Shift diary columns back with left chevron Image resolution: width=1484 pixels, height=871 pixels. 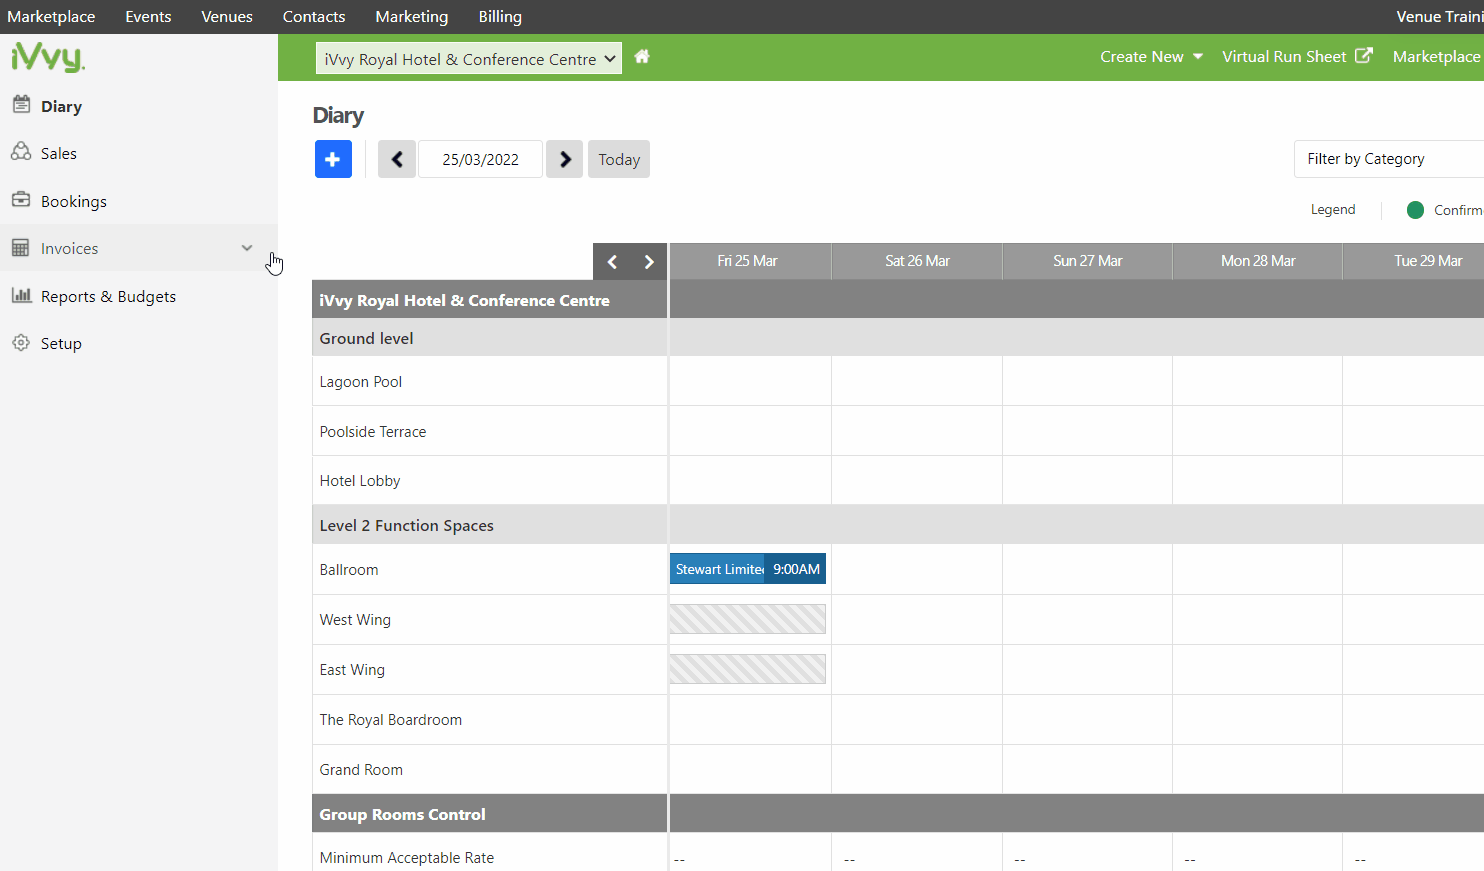coord(613,262)
